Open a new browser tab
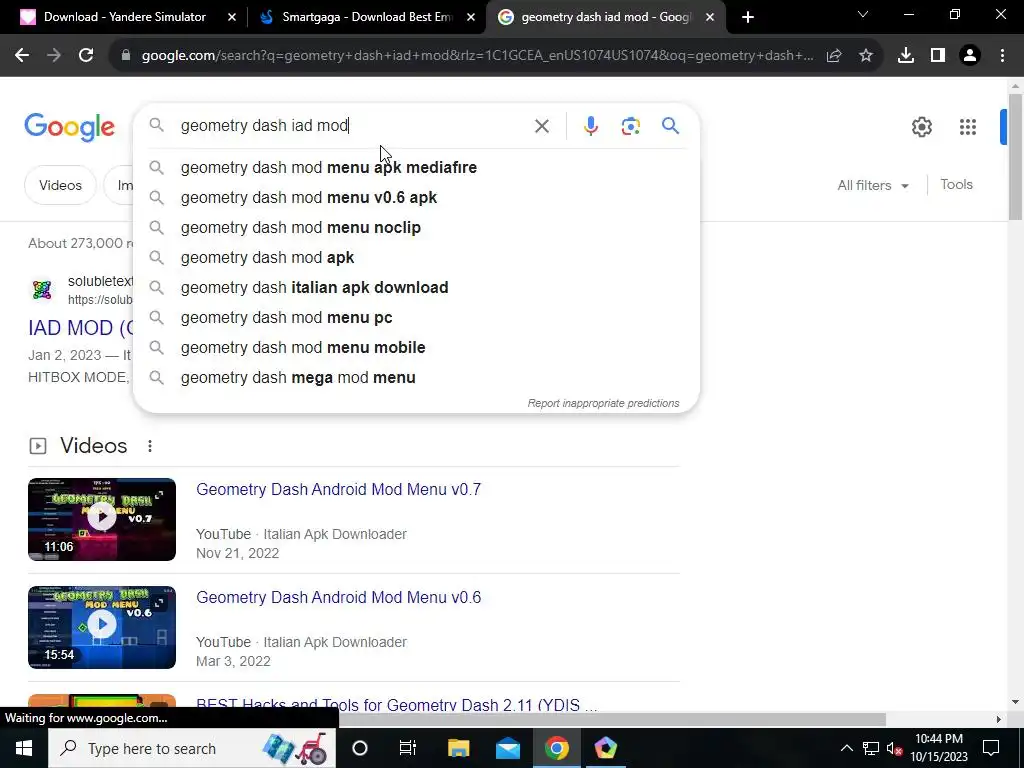 pyautogui.click(x=748, y=17)
